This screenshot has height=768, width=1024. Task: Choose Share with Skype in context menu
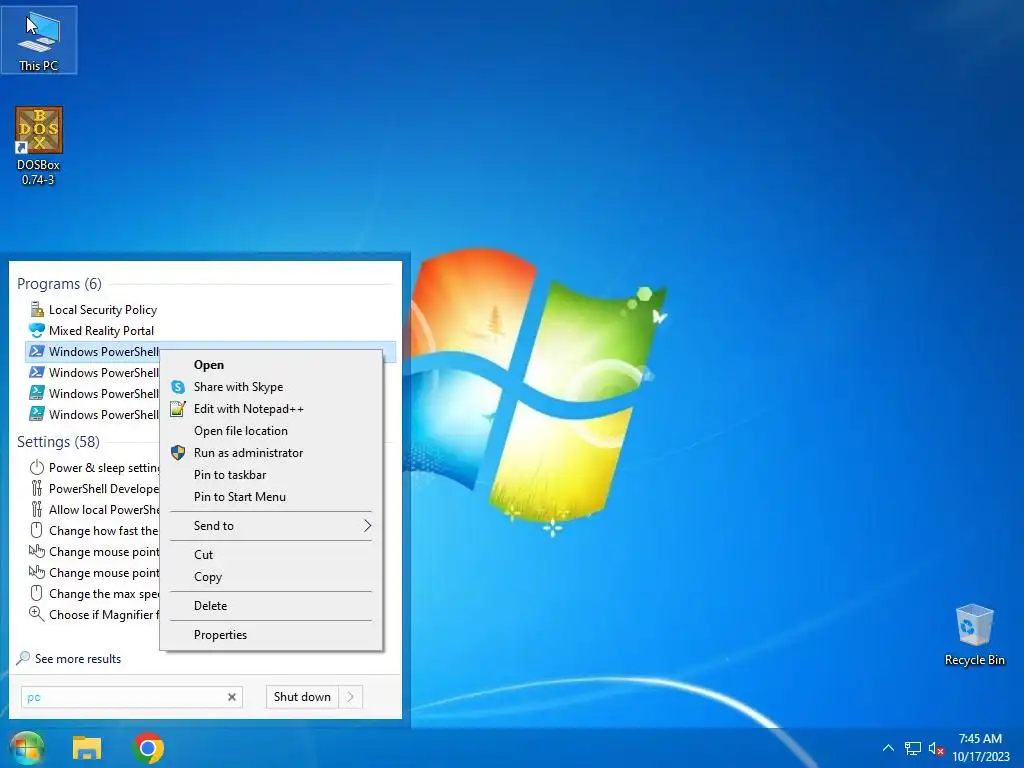(x=272, y=387)
